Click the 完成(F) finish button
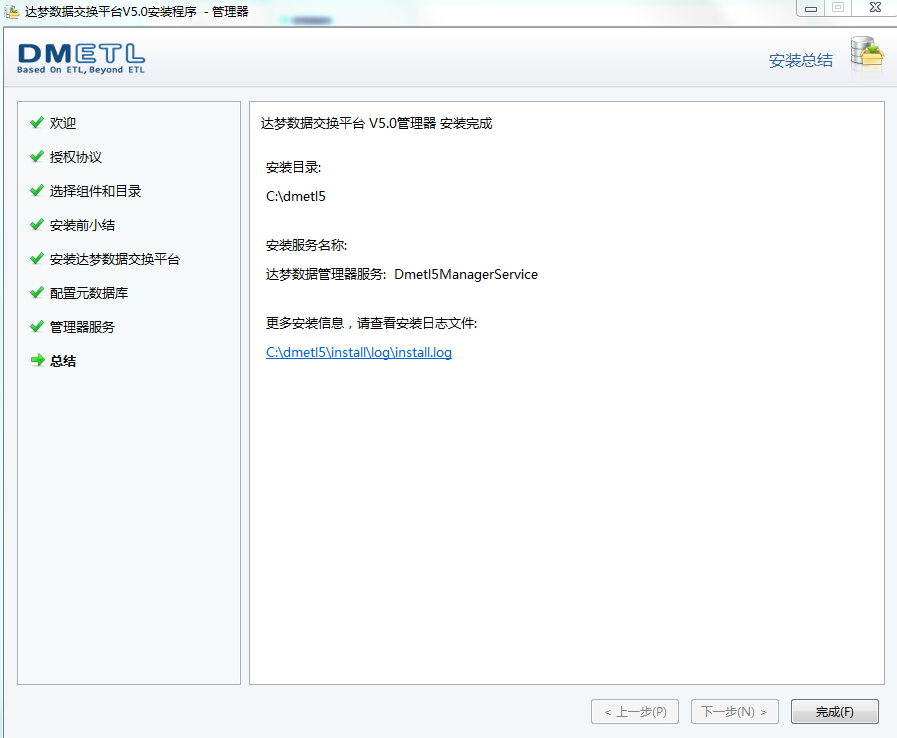897x738 pixels. [x=834, y=712]
